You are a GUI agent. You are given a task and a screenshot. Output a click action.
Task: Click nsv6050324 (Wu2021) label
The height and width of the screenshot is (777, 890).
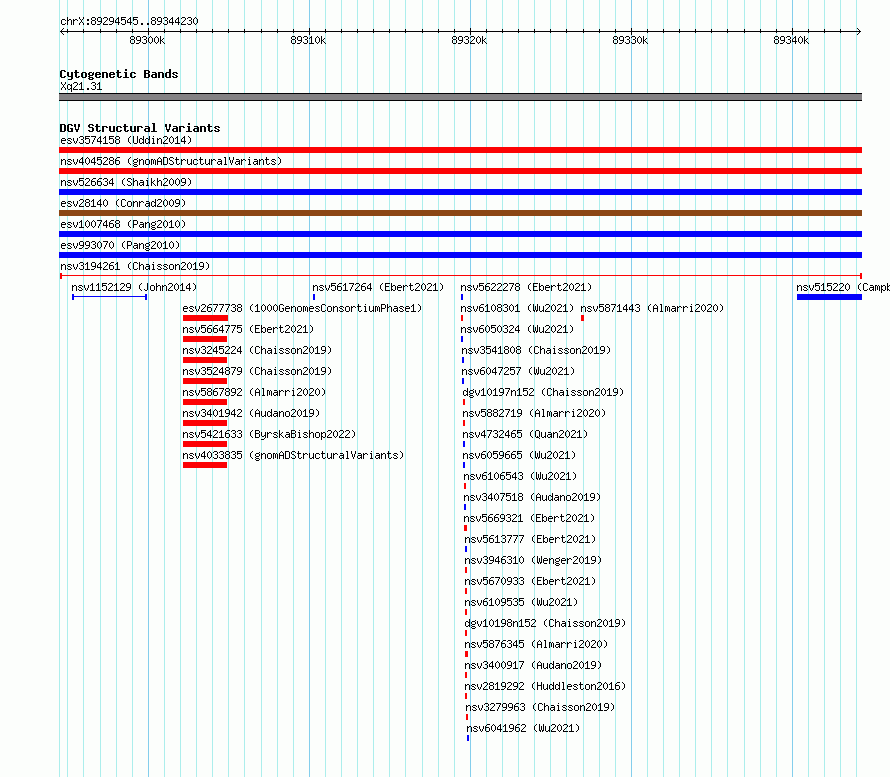[x=517, y=329]
